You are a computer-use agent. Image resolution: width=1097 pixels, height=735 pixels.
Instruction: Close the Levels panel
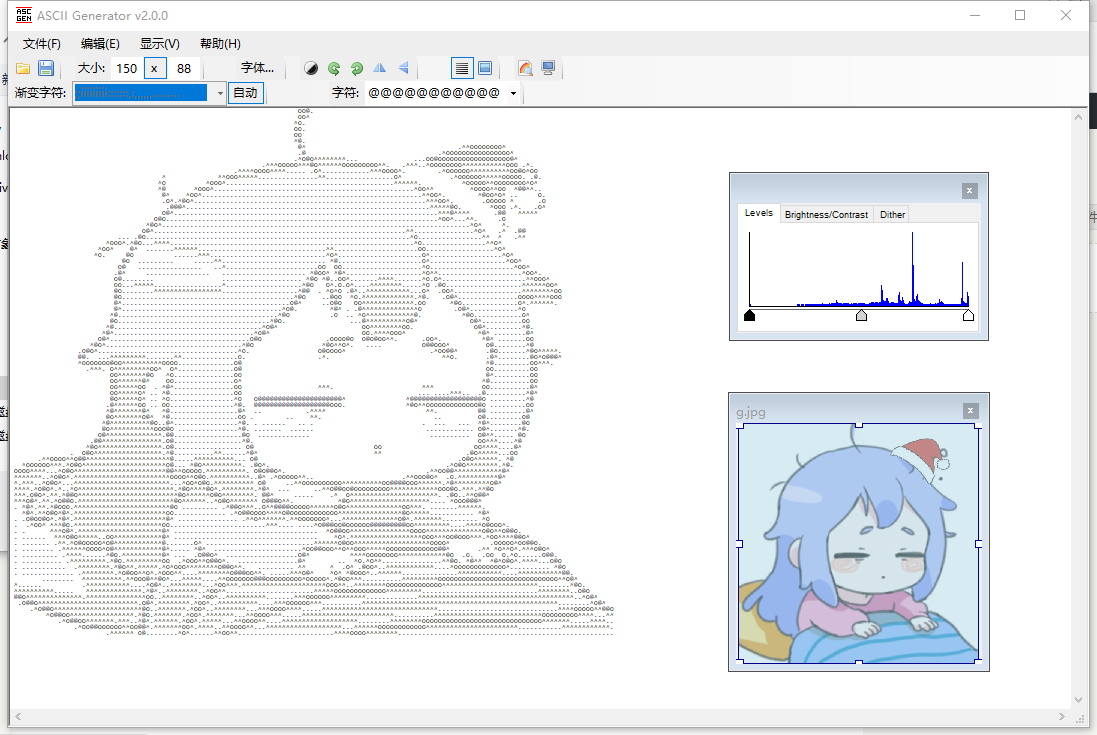pos(969,190)
